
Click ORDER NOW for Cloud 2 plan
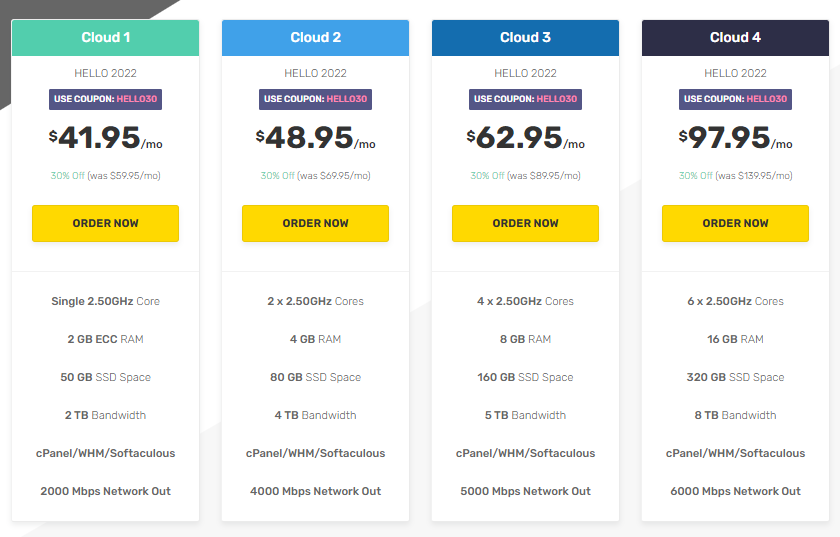tap(315, 223)
